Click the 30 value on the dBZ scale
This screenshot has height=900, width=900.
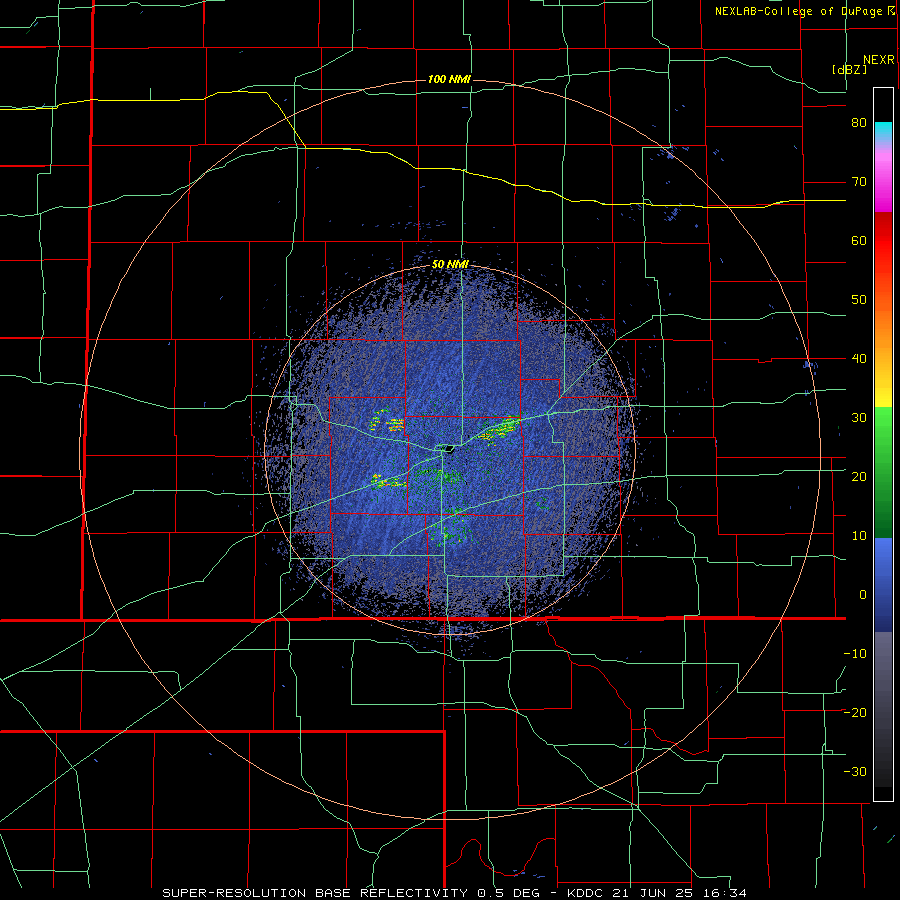(x=859, y=418)
